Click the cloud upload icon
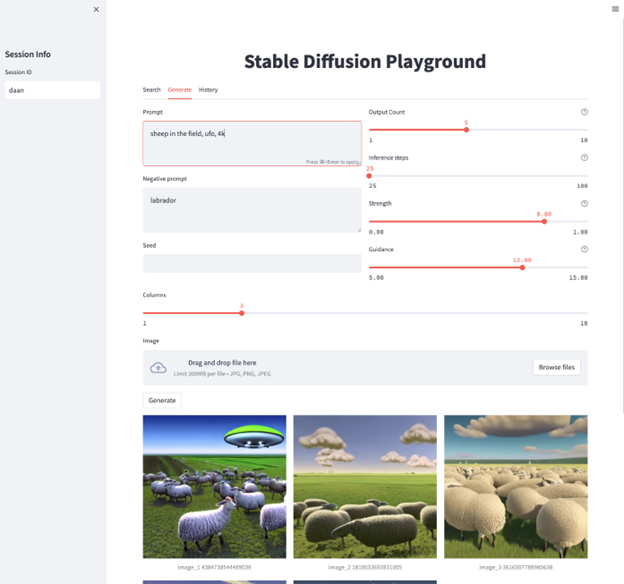Image resolution: width=624 pixels, height=584 pixels. [x=158, y=367]
